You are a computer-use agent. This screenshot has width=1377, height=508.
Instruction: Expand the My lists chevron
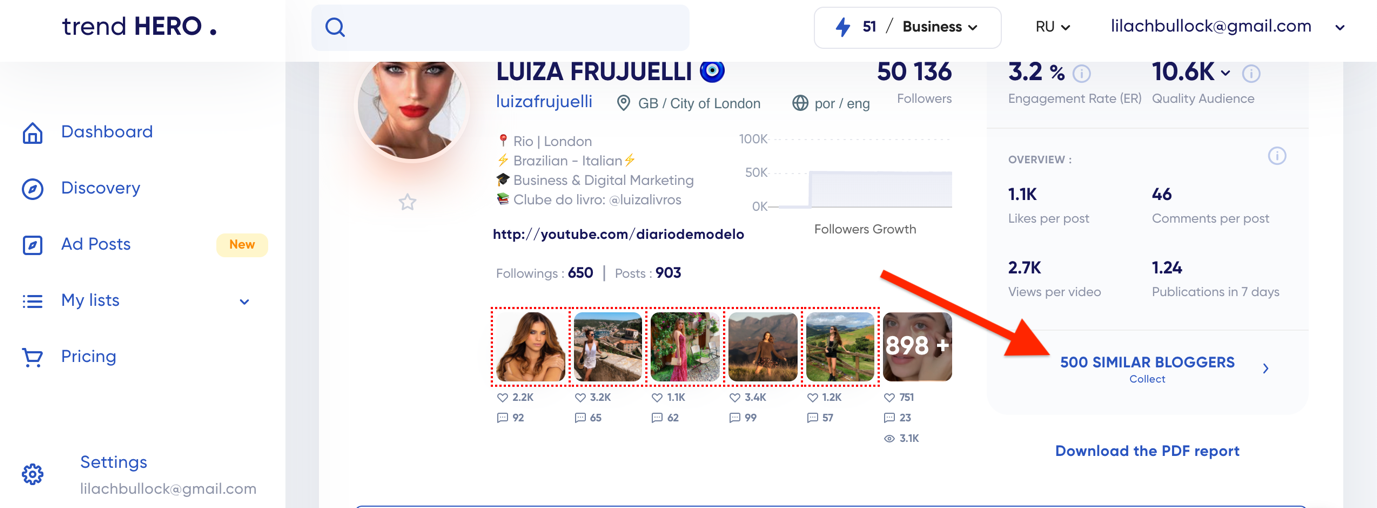click(244, 301)
